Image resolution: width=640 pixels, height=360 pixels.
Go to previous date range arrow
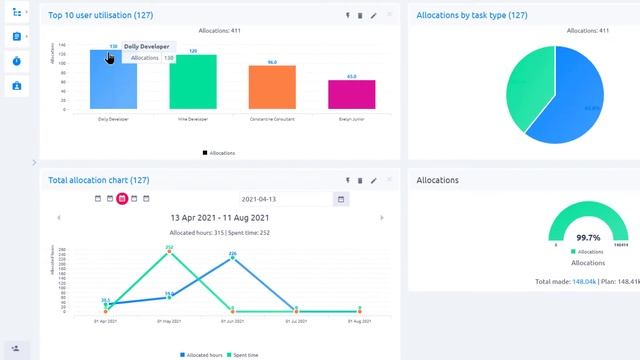pos(59,218)
